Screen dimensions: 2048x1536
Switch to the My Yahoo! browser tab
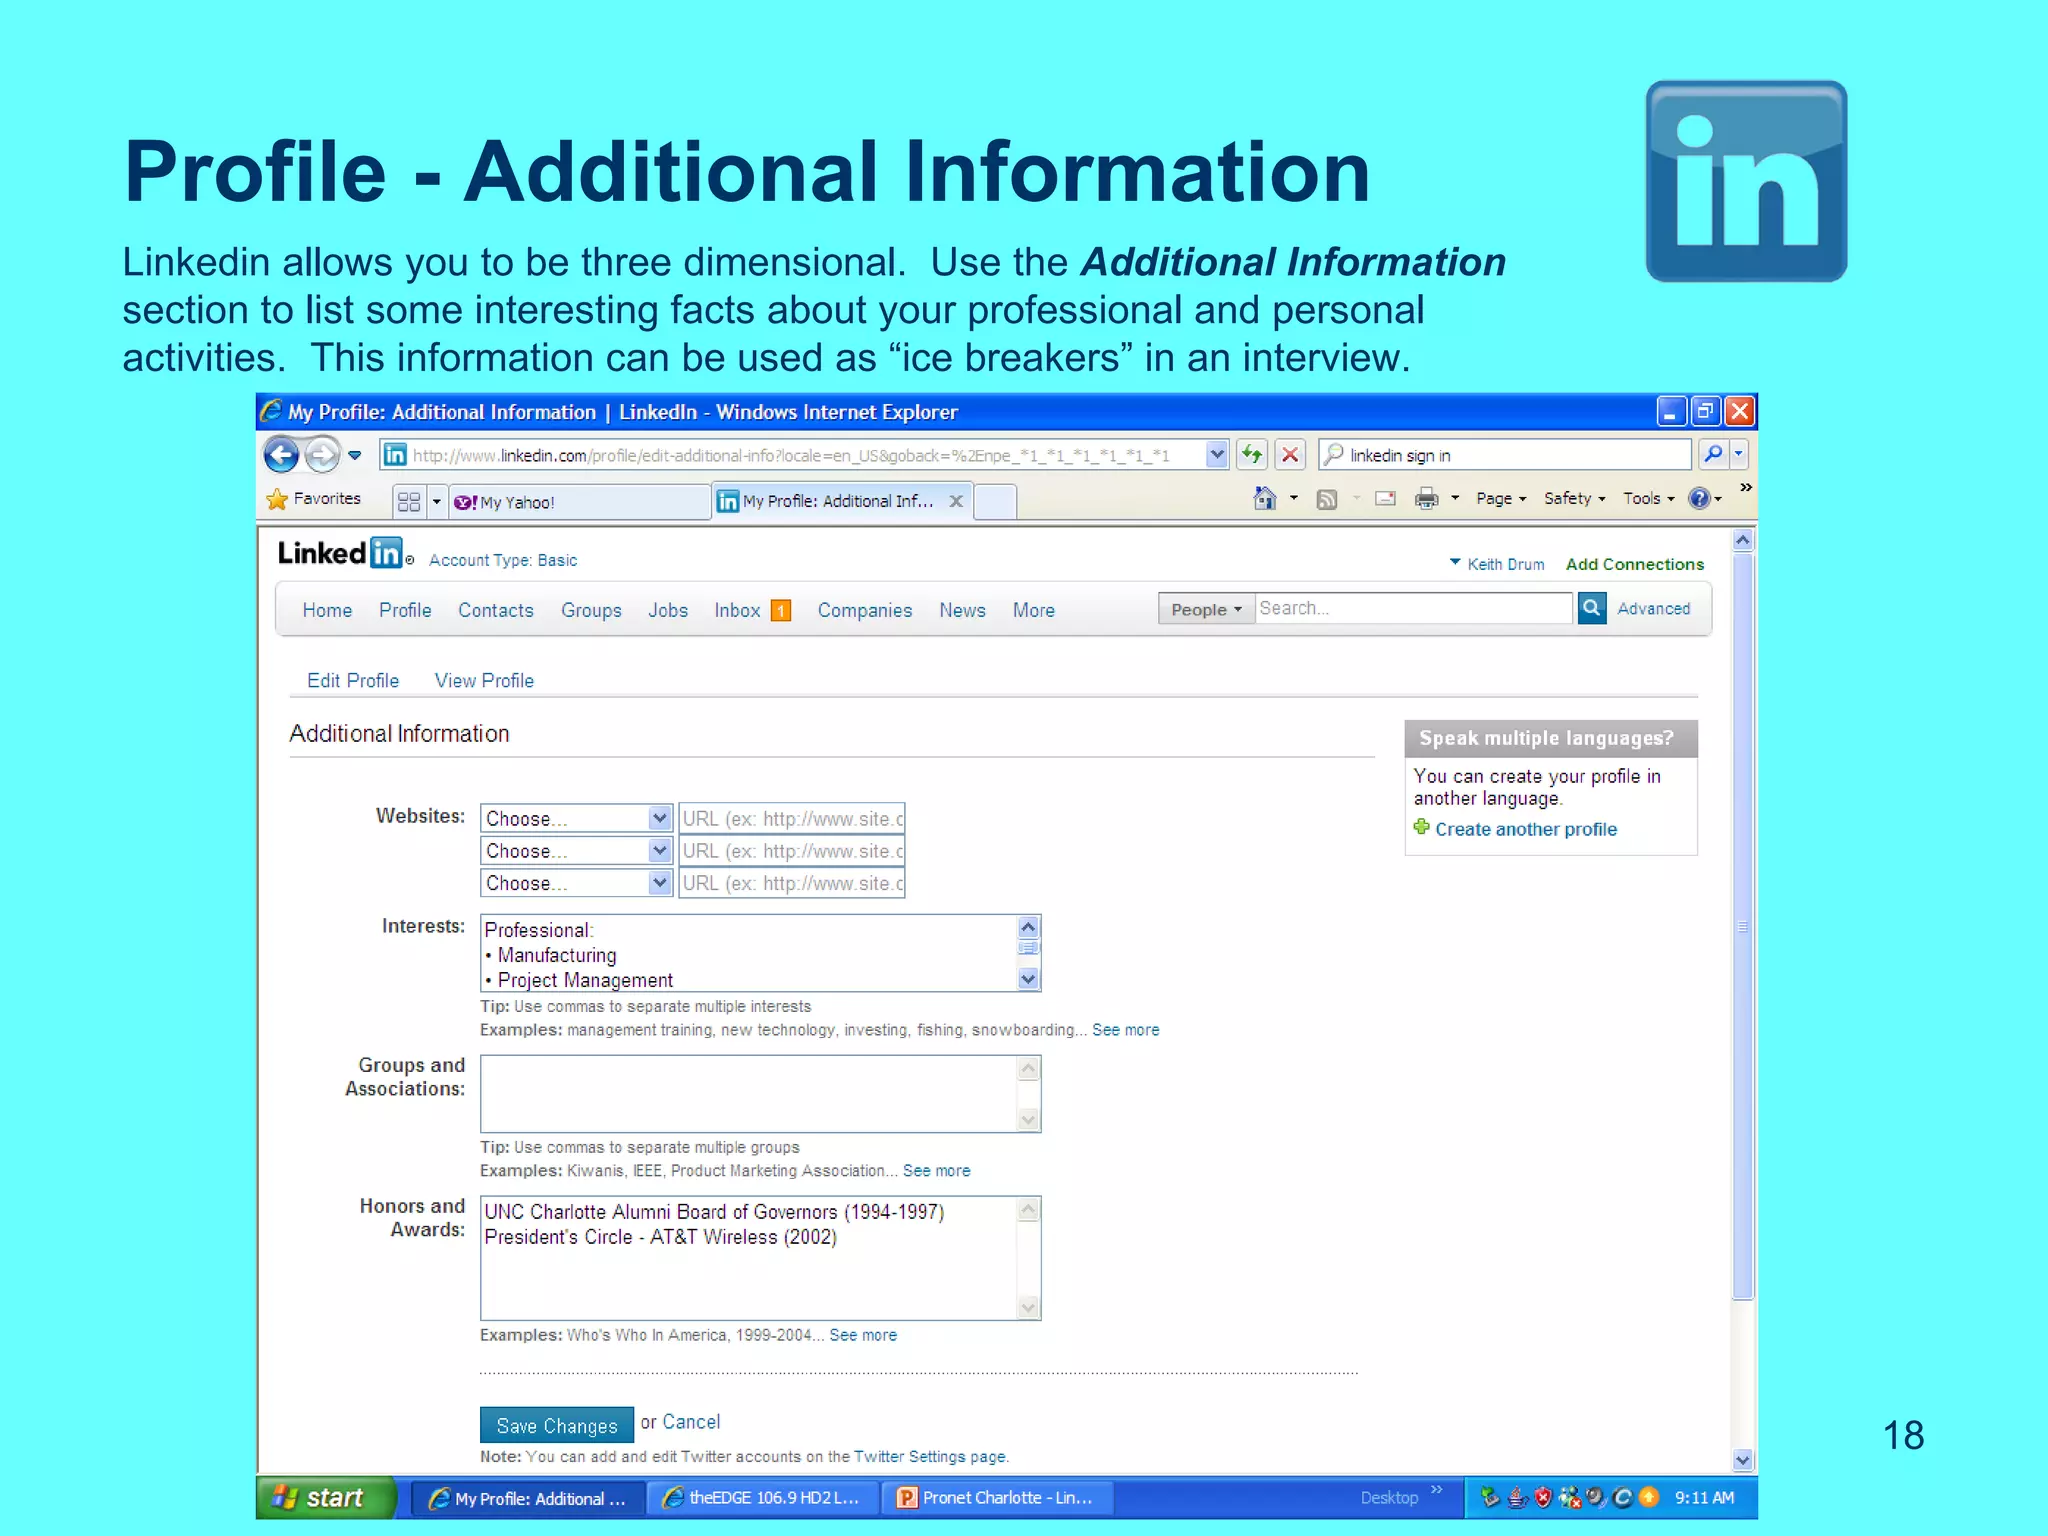click(578, 502)
